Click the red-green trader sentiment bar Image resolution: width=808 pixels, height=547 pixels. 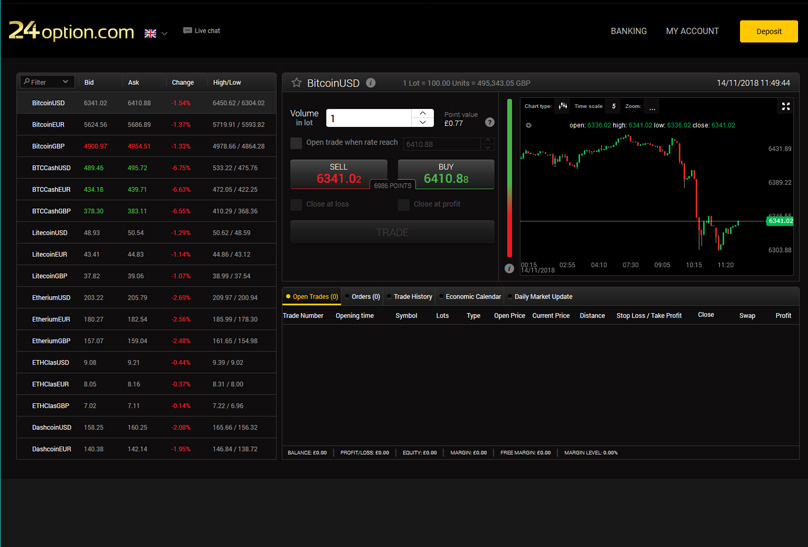click(509, 178)
